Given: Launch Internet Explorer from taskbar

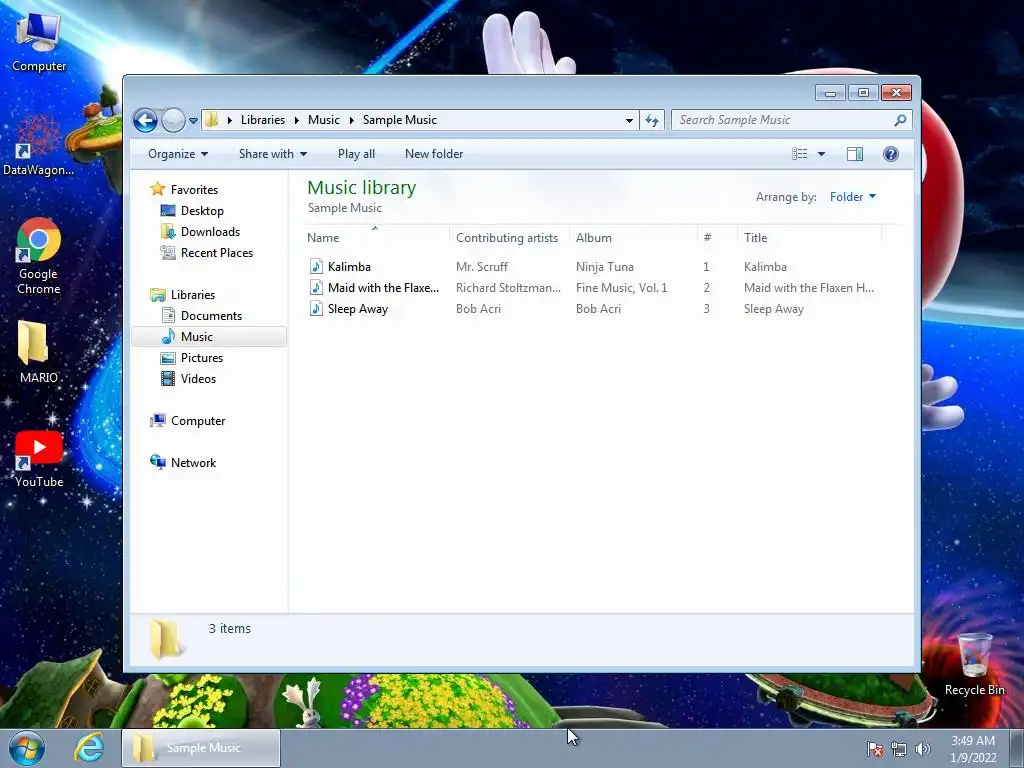Looking at the screenshot, I should pos(89,748).
